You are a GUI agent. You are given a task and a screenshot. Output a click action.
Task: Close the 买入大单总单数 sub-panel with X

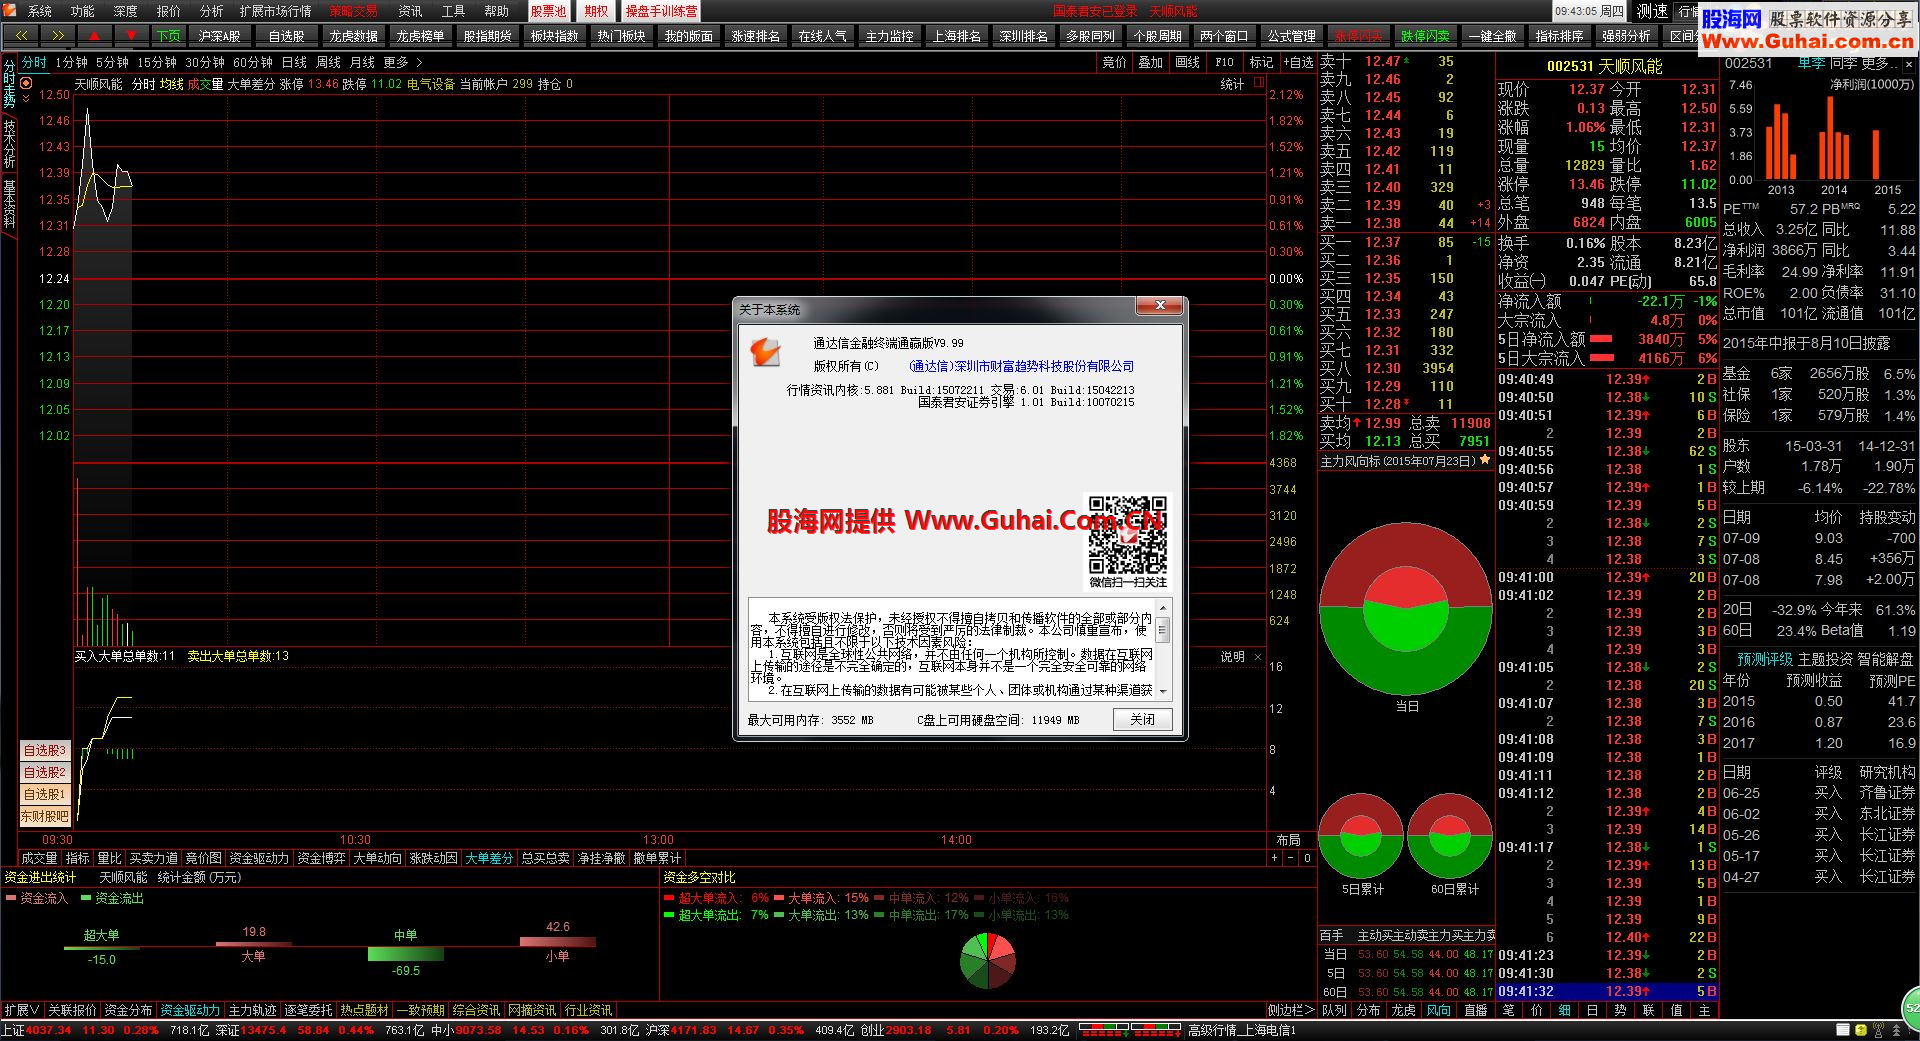[1258, 657]
